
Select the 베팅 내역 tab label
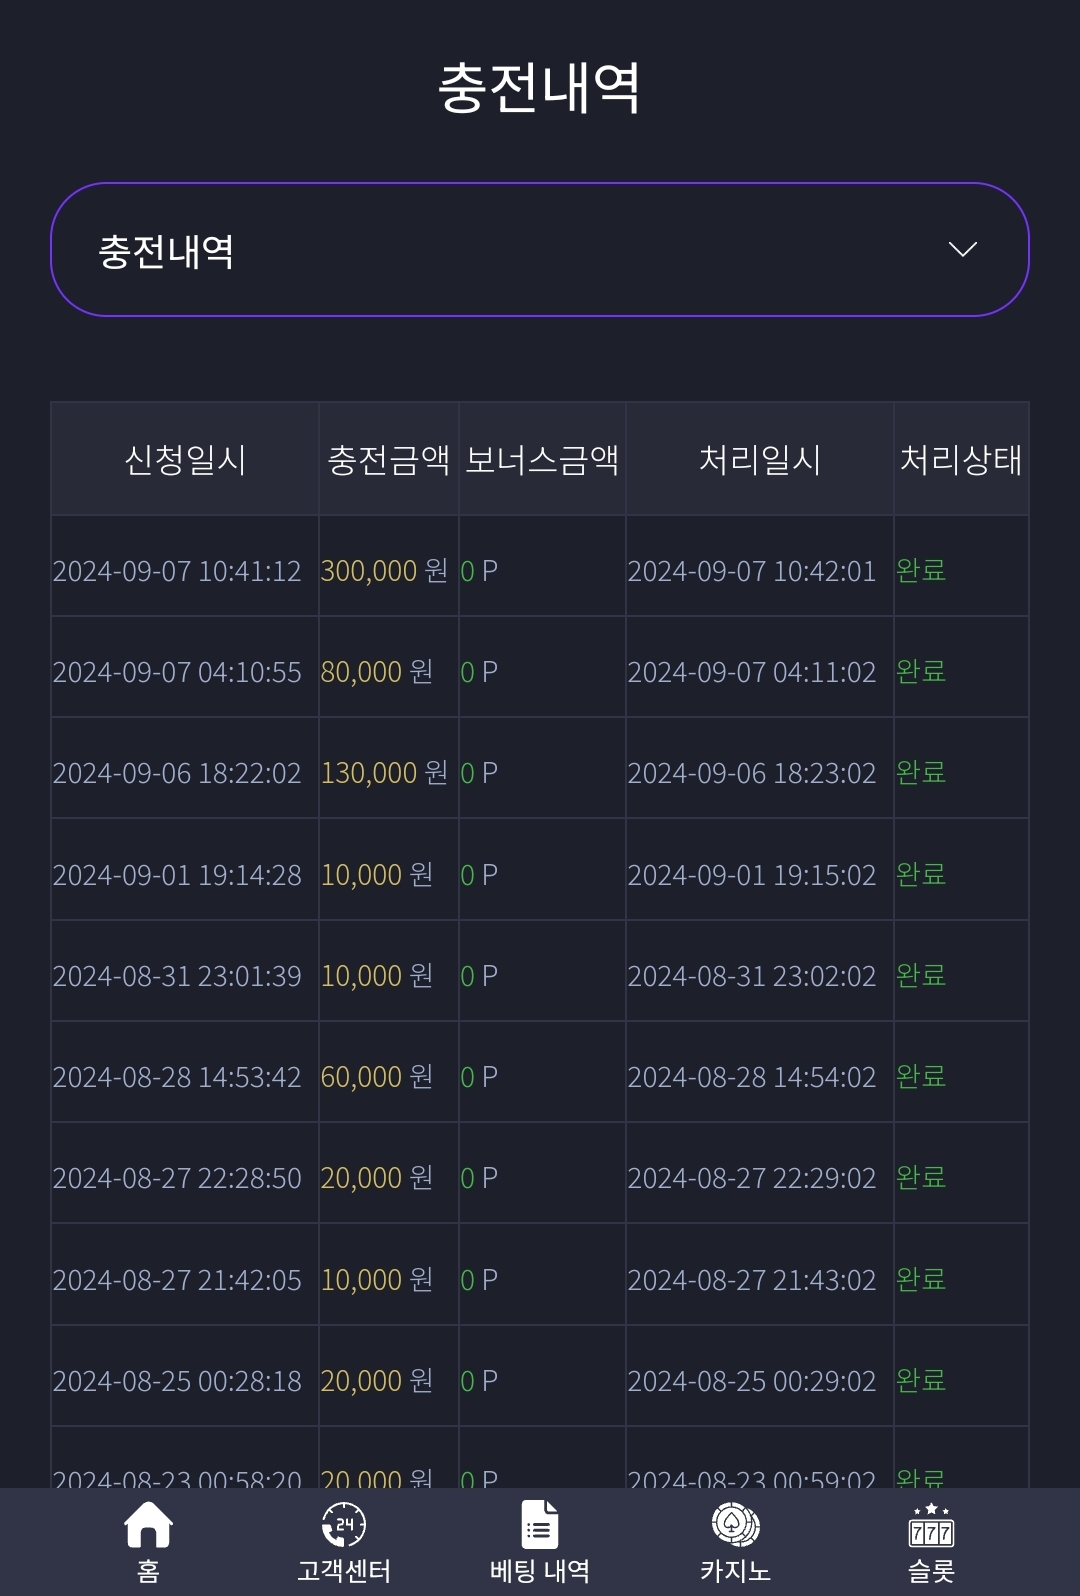pyautogui.click(x=540, y=1571)
